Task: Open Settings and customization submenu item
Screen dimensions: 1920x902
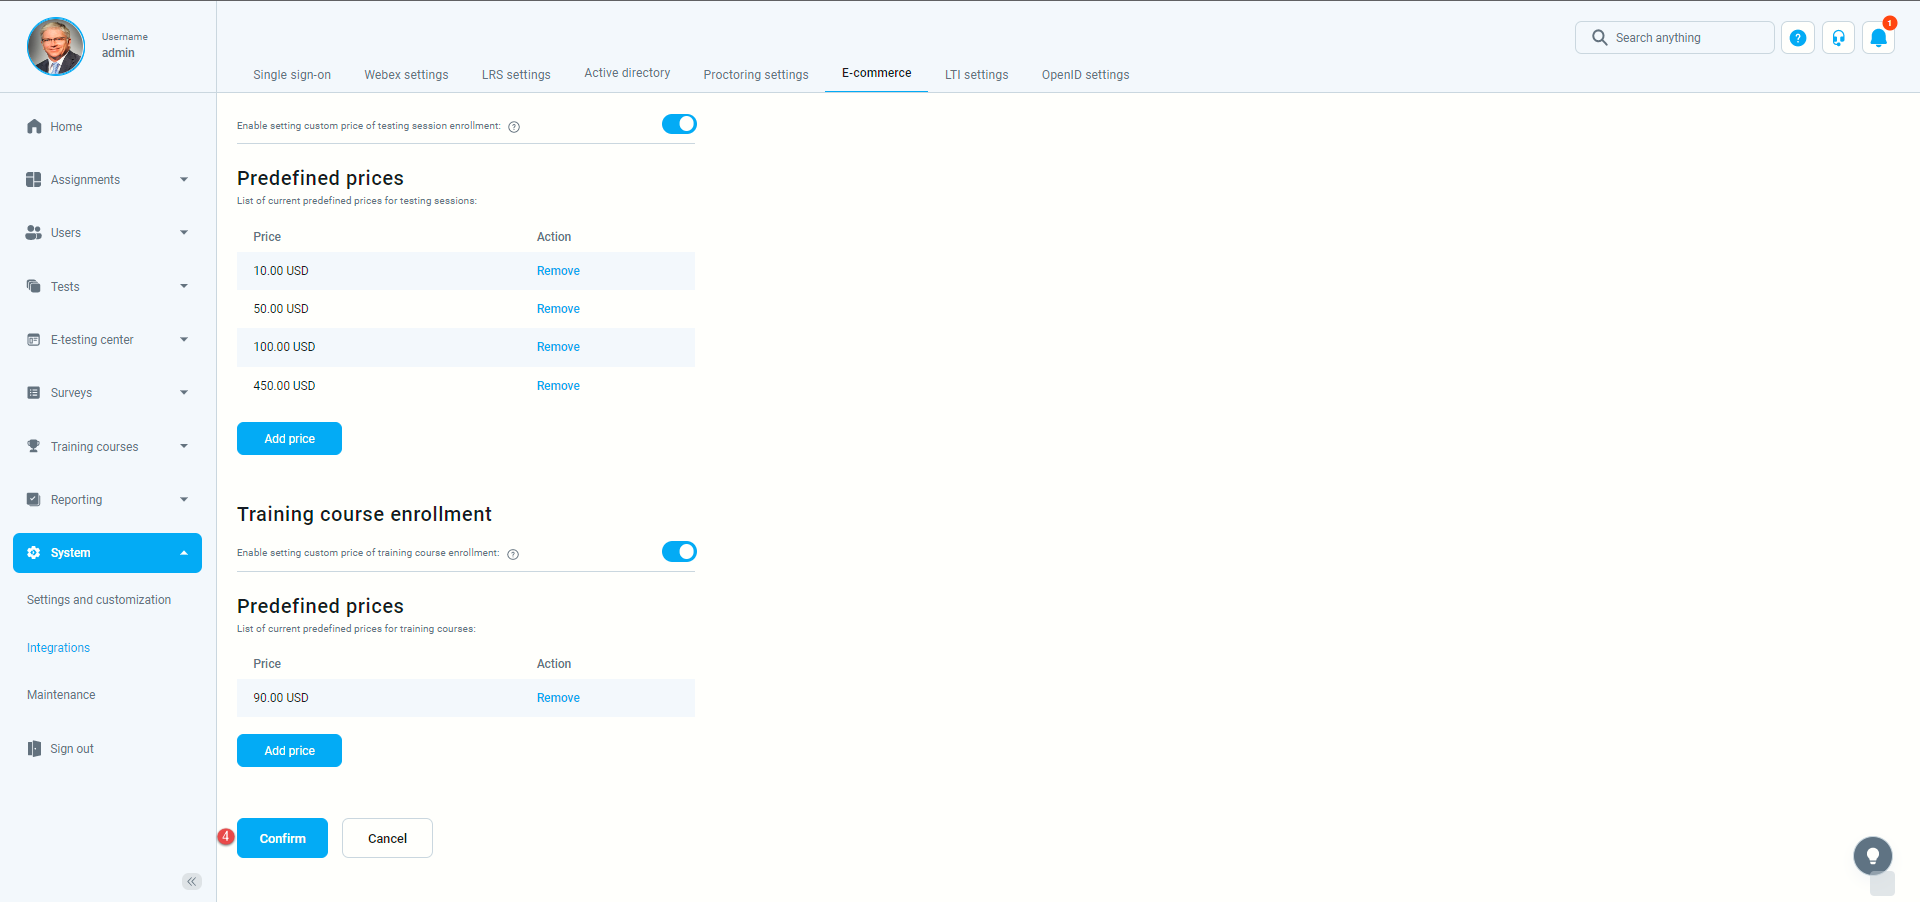Action: click(99, 600)
